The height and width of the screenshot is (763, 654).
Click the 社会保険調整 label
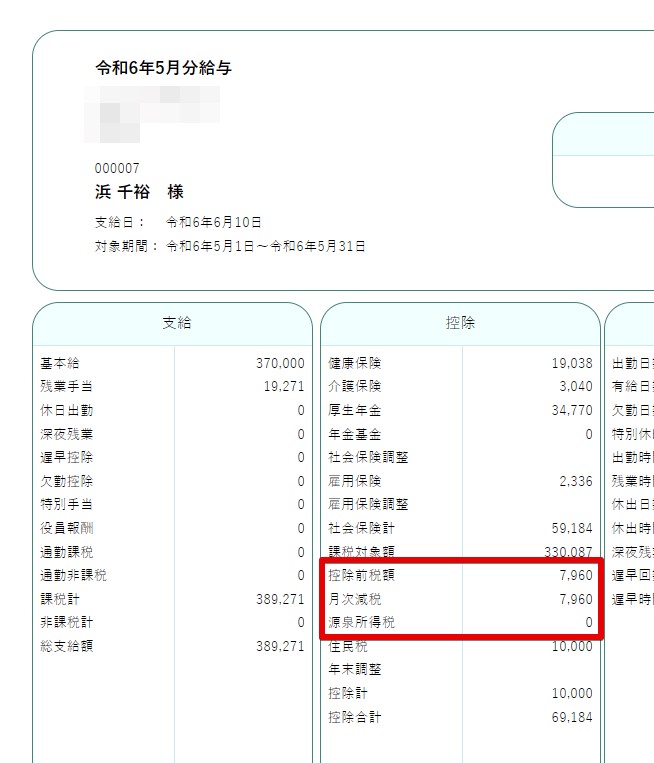(x=368, y=457)
